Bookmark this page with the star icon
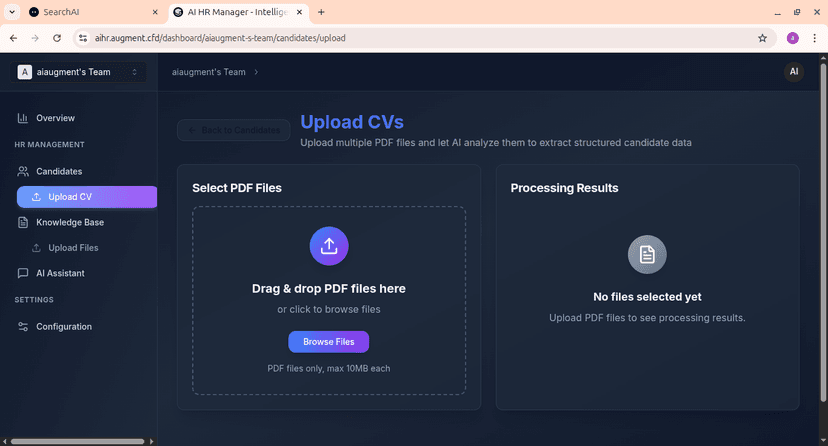Screen dimensions: 828x446 point(762,38)
